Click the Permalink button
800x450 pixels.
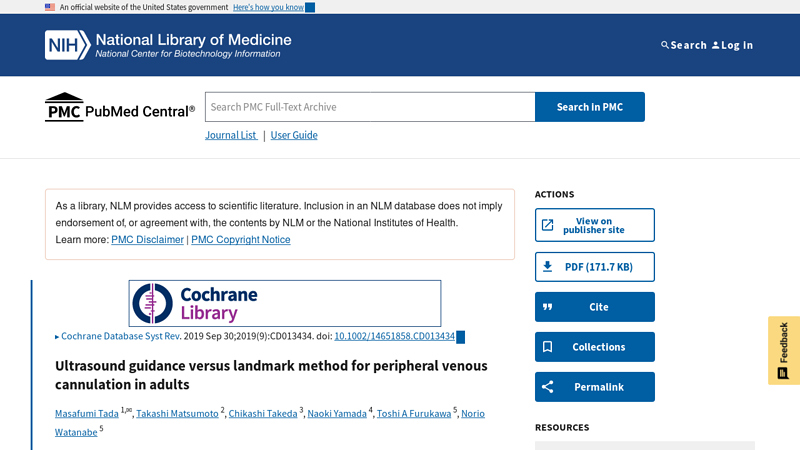point(595,387)
